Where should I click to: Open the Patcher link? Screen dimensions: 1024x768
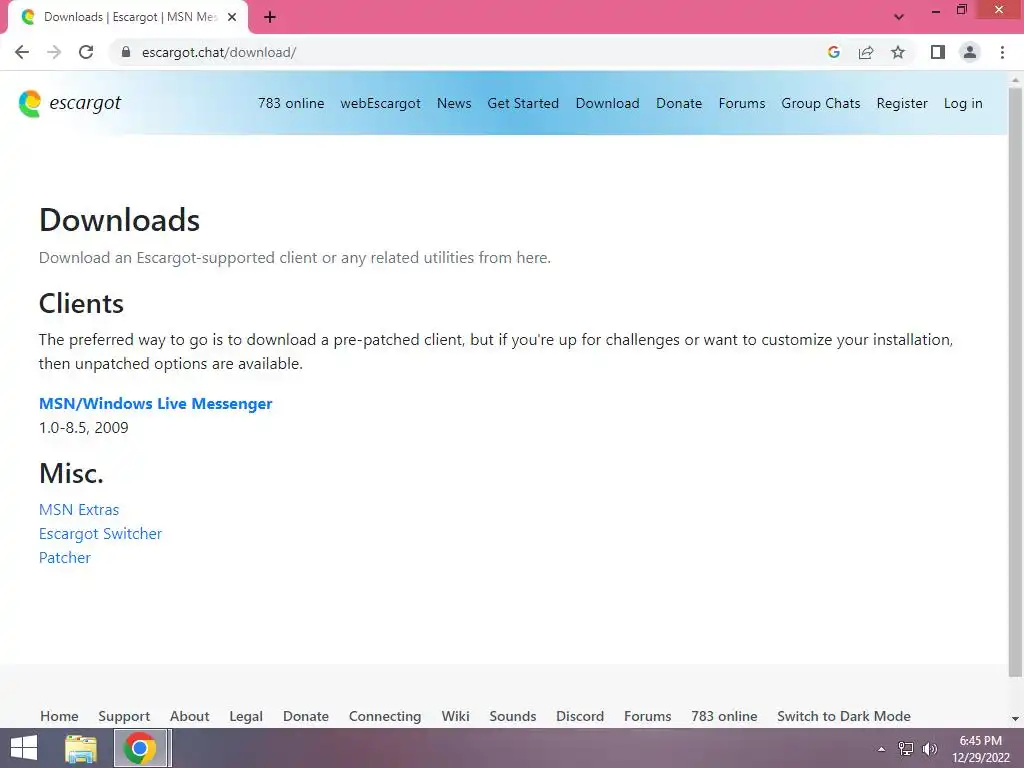click(65, 558)
